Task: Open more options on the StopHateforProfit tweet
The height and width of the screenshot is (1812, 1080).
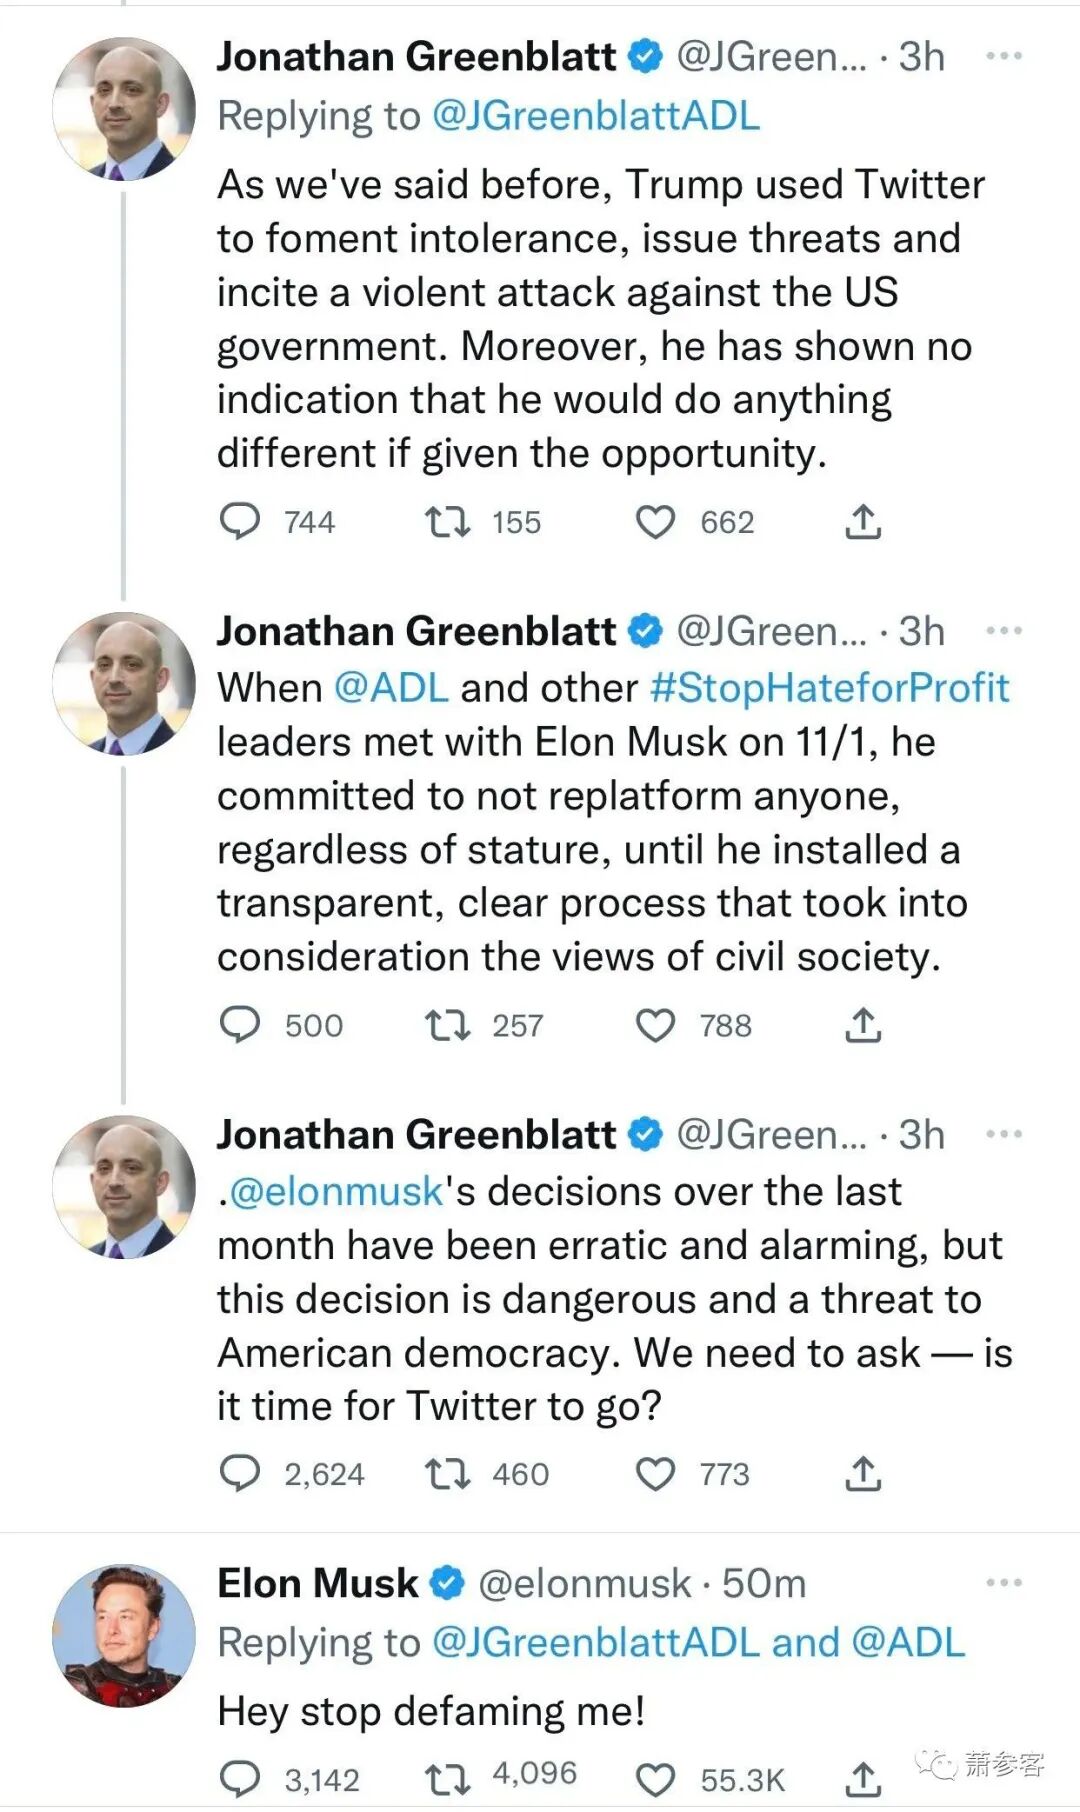Action: pos(1003,631)
